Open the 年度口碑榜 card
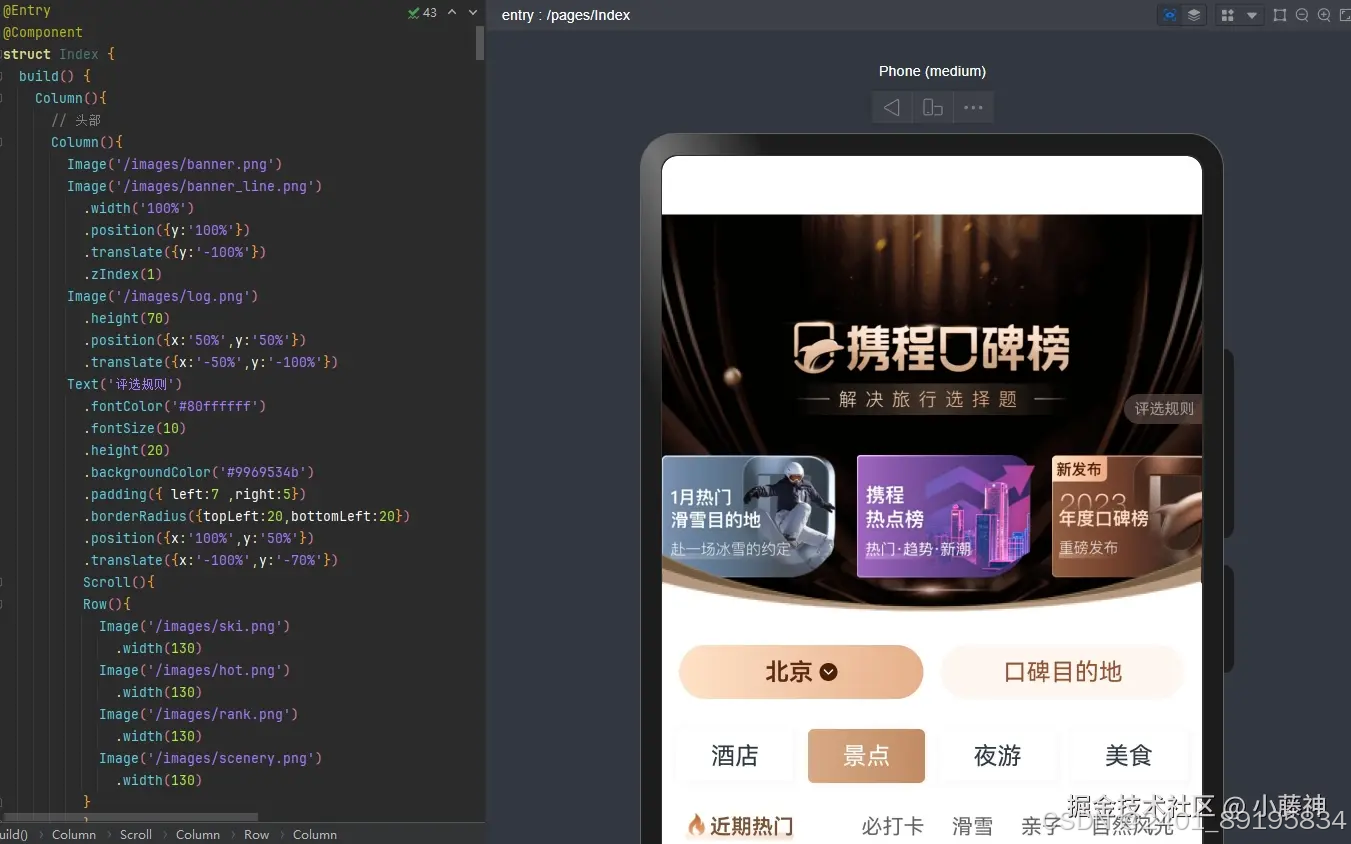This screenshot has width=1351, height=844. click(x=1127, y=517)
